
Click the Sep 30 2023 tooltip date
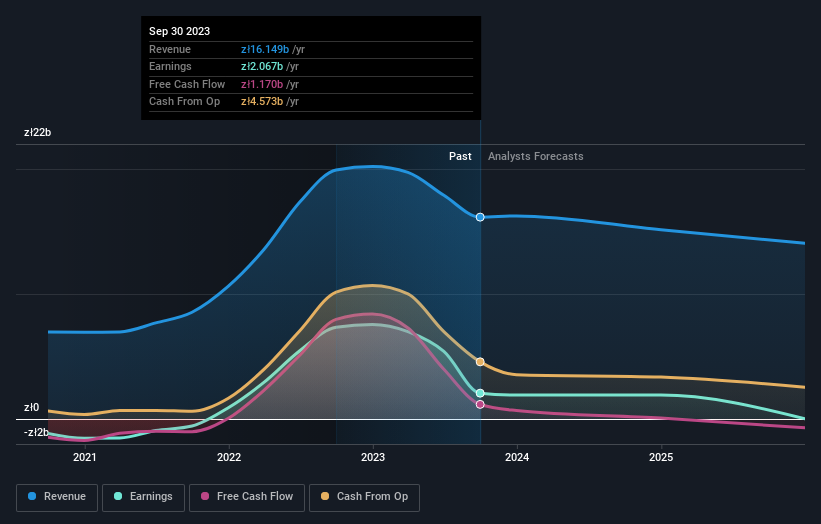click(x=180, y=31)
